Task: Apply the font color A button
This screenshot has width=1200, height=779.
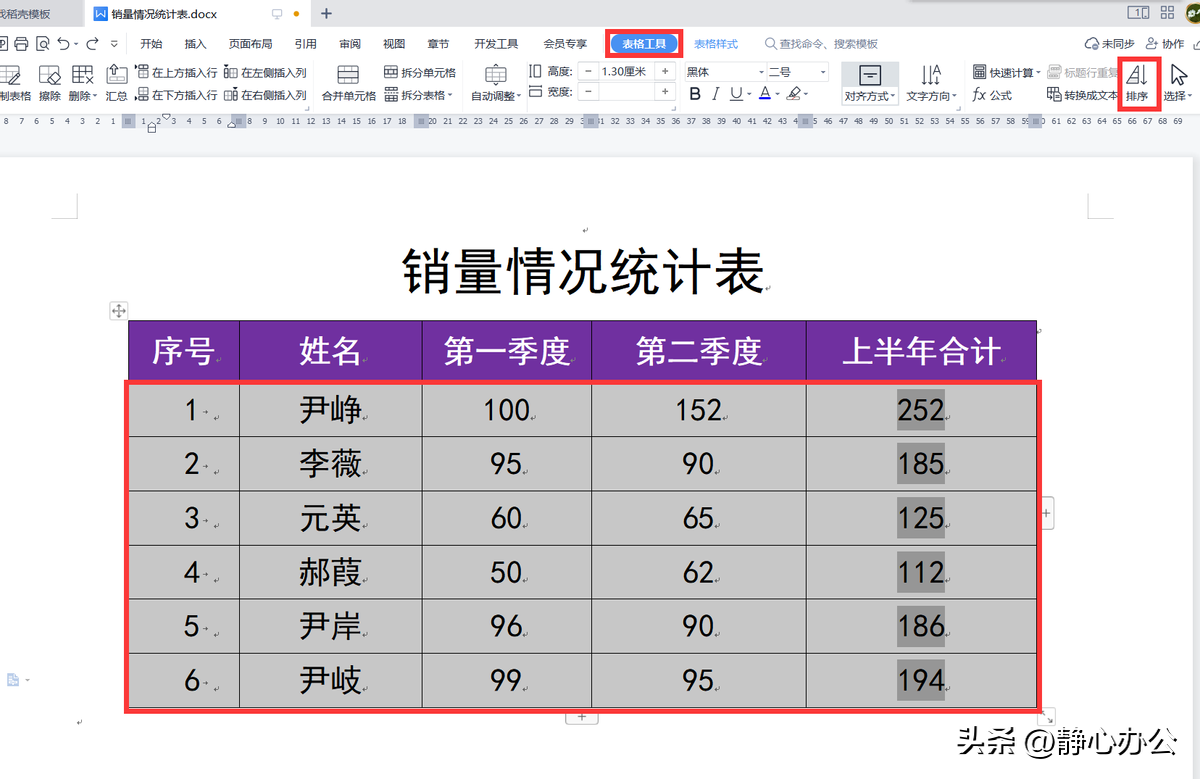Action: [x=764, y=94]
